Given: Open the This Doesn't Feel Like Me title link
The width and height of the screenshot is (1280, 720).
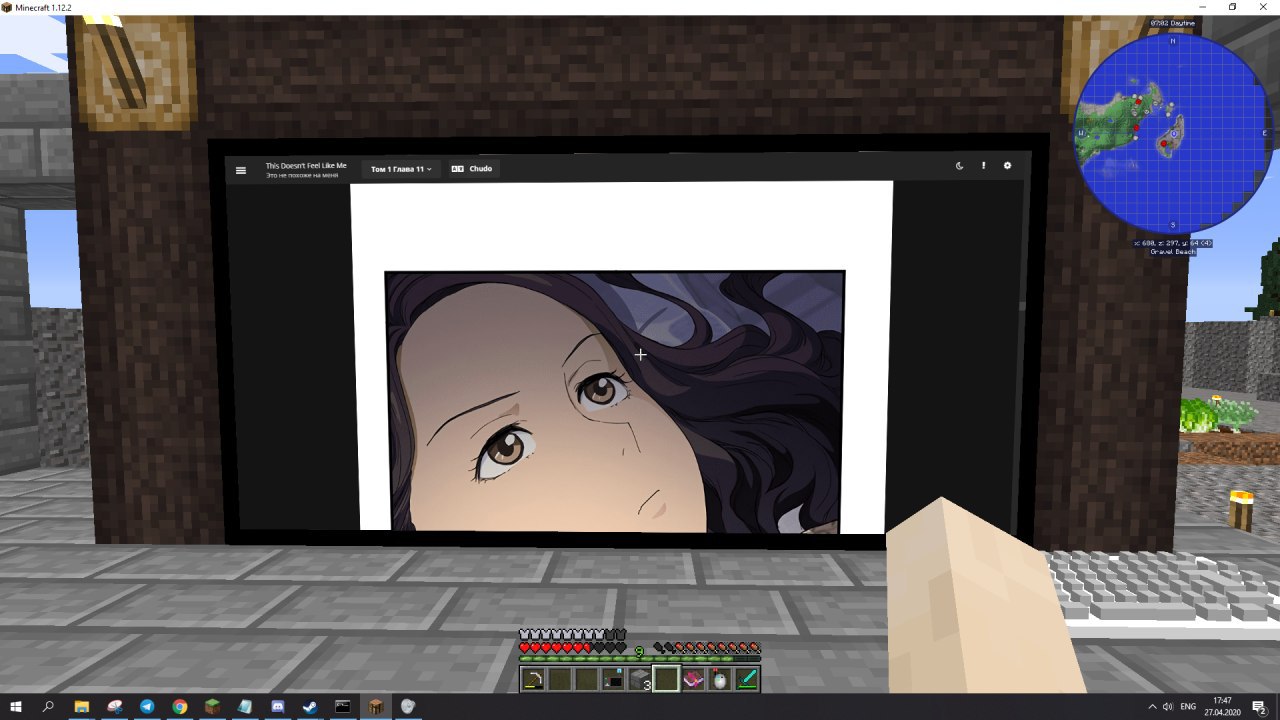Looking at the screenshot, I should pyautogui.click(x=306, y=166).
